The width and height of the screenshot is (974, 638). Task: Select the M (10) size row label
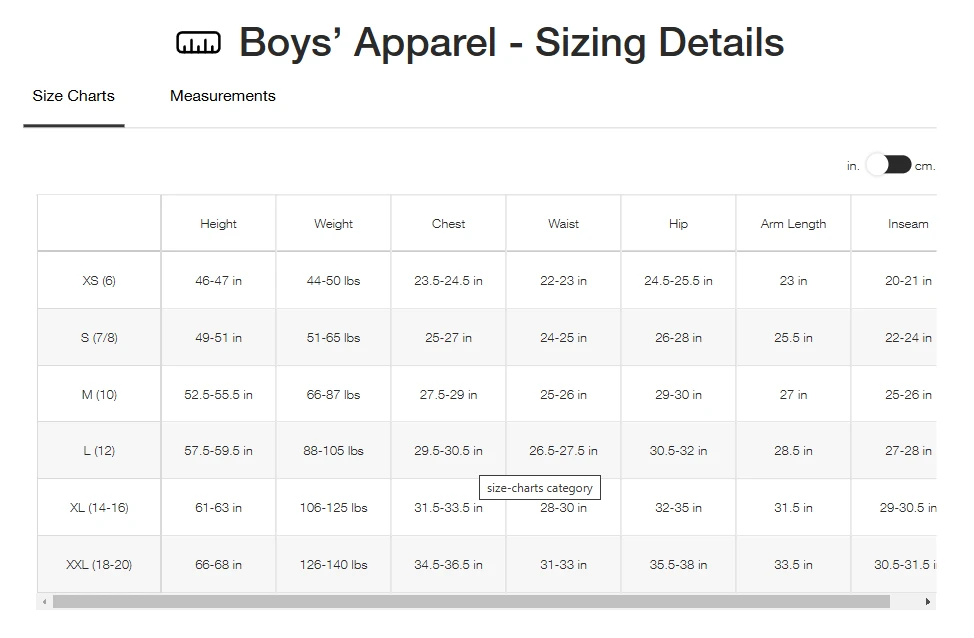pos(99,395)
